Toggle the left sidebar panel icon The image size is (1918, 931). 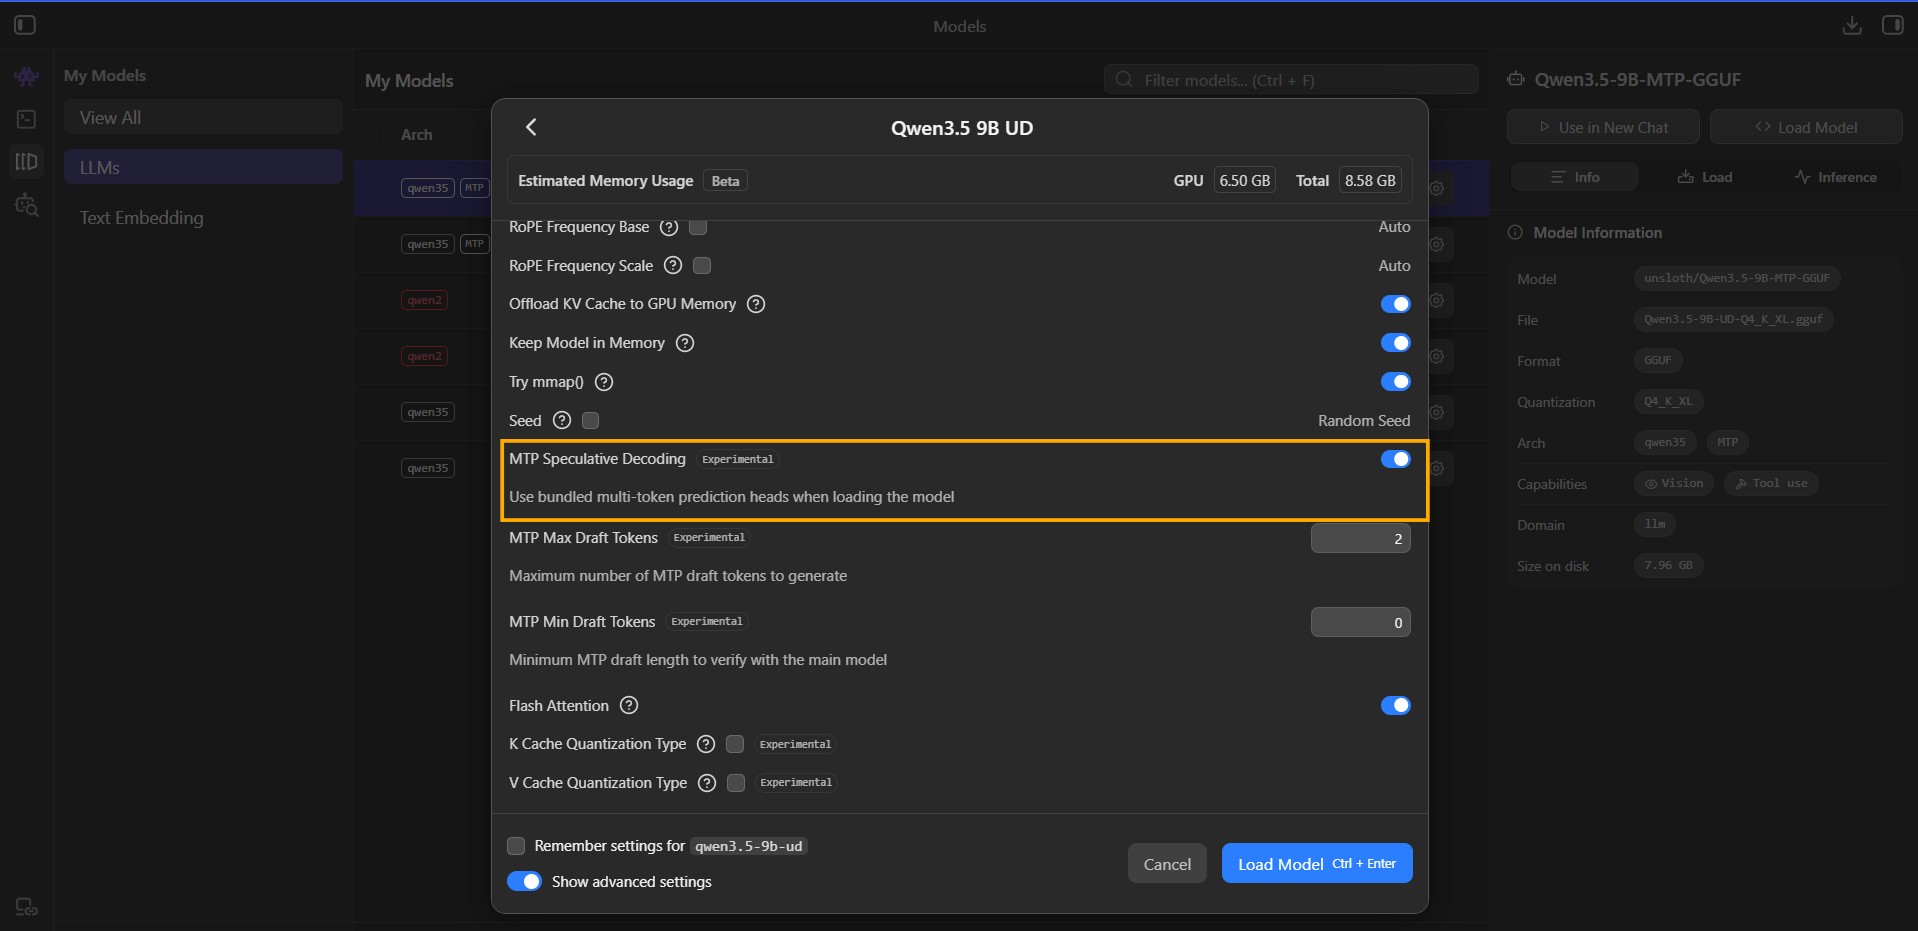coord(25,25)
